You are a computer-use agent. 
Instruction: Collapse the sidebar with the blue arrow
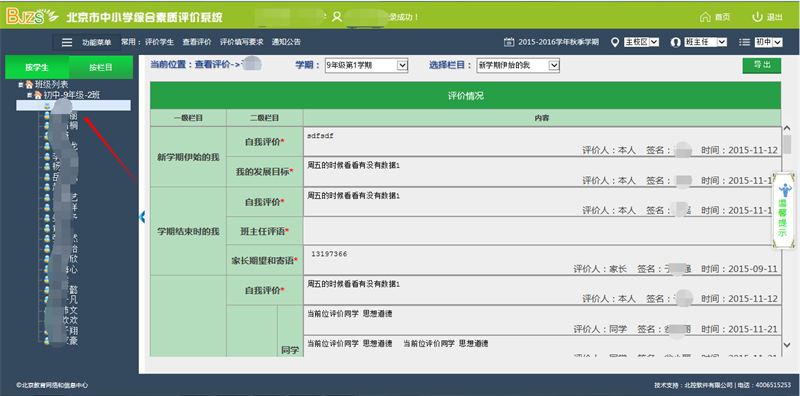tap(142, 217)
